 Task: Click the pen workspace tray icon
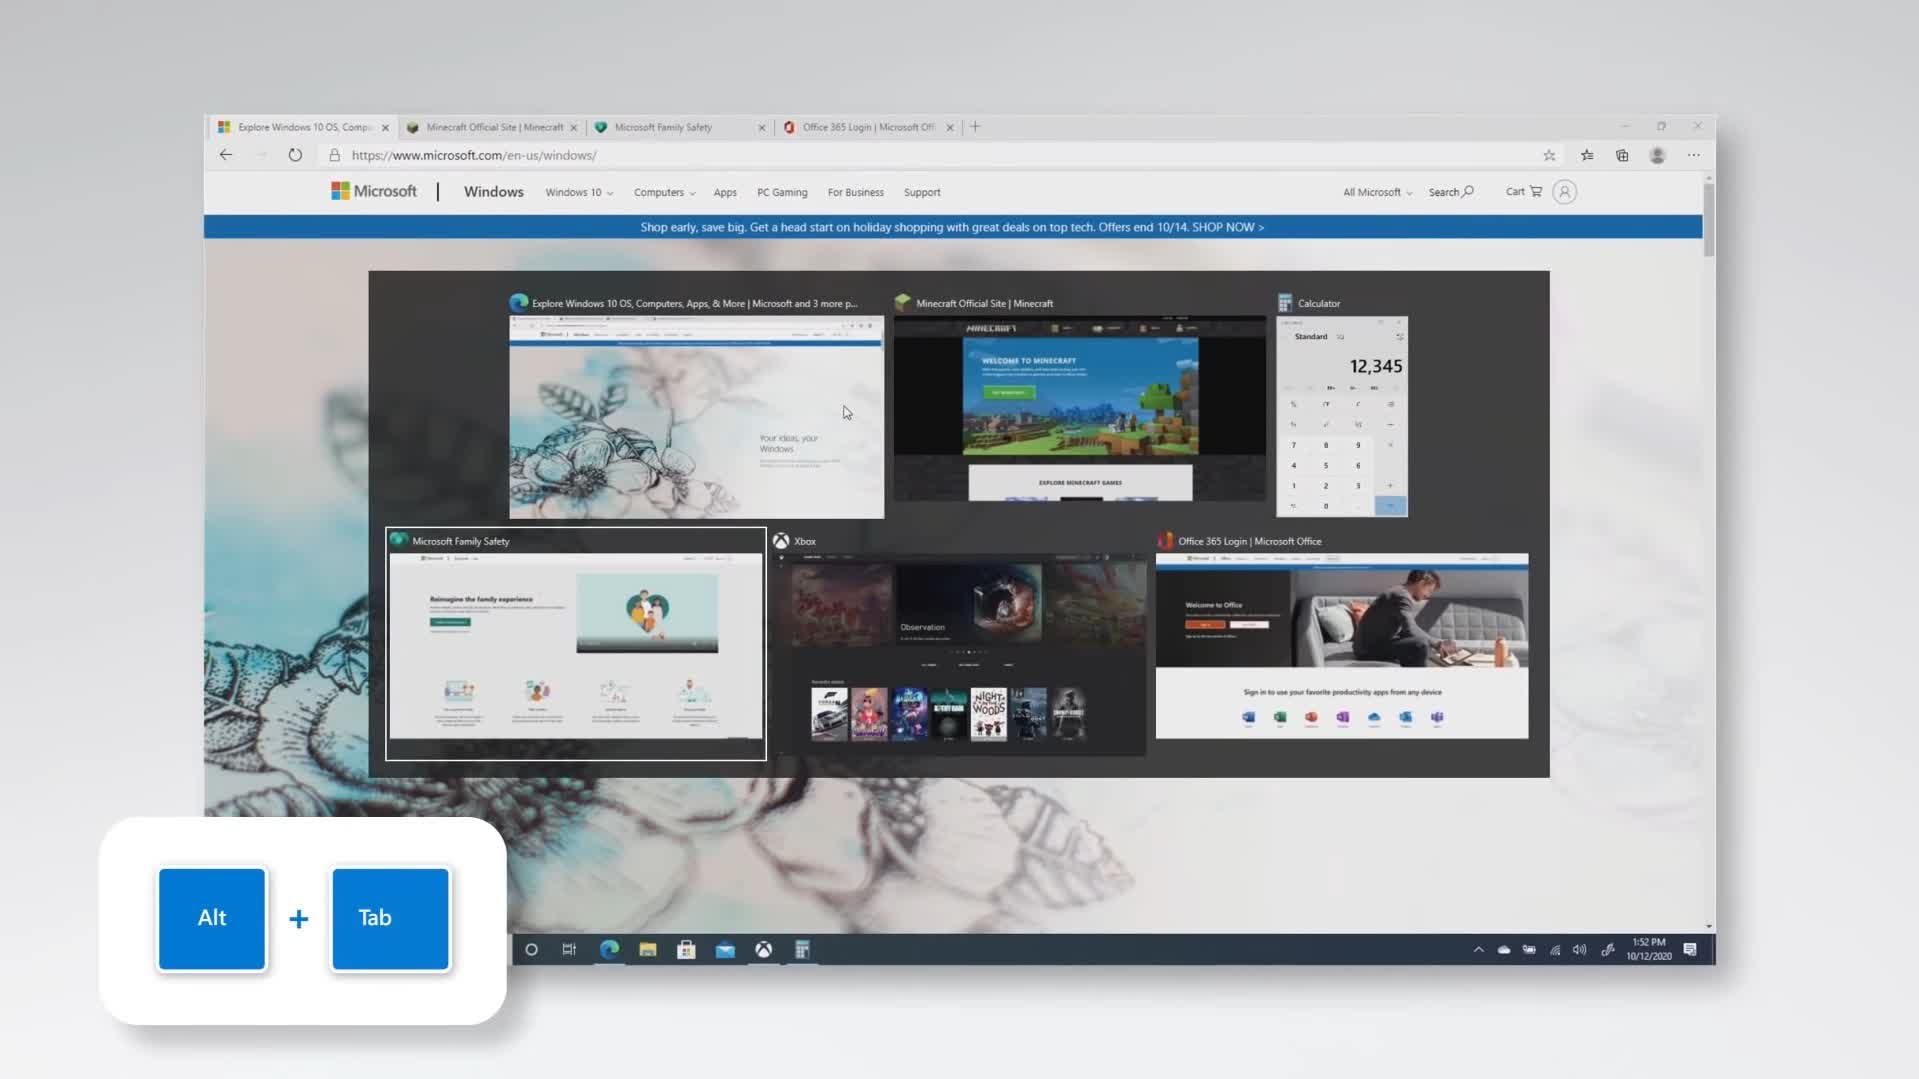(1607, 949)
